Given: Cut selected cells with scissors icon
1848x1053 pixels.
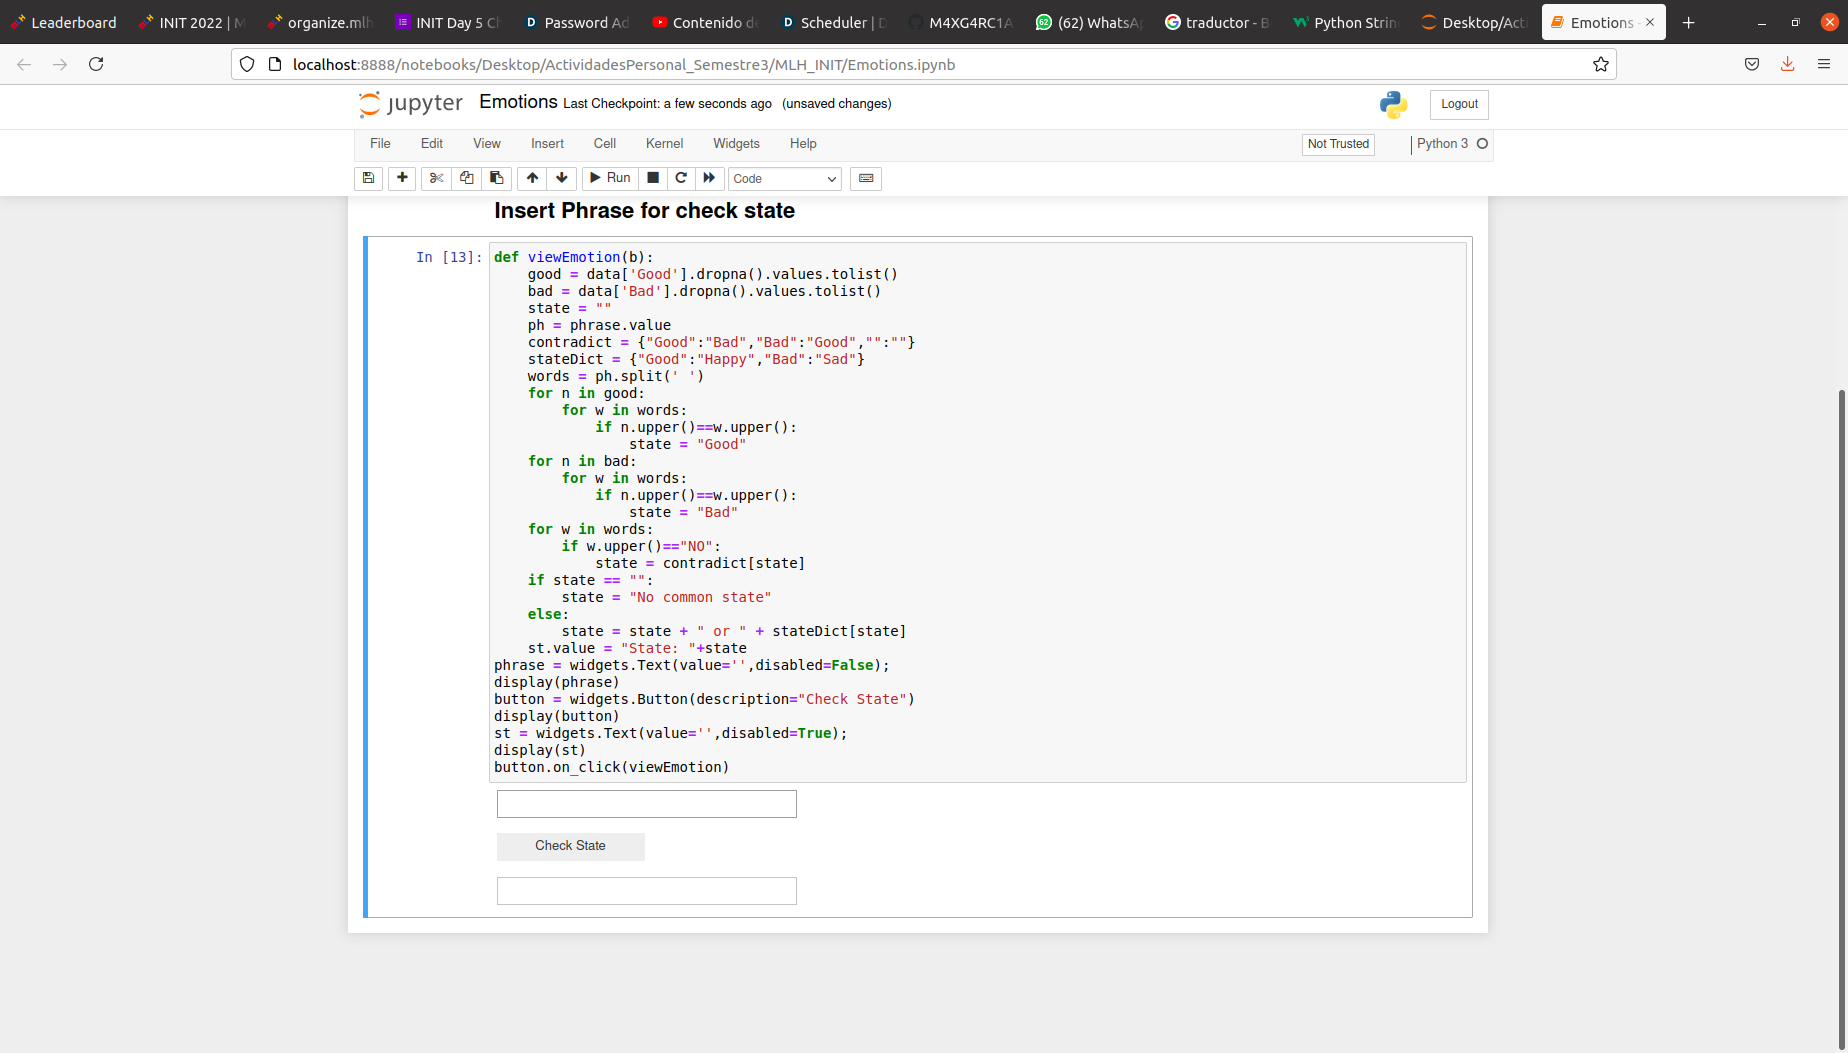Looking at the screenshot, I should (436, 178).
